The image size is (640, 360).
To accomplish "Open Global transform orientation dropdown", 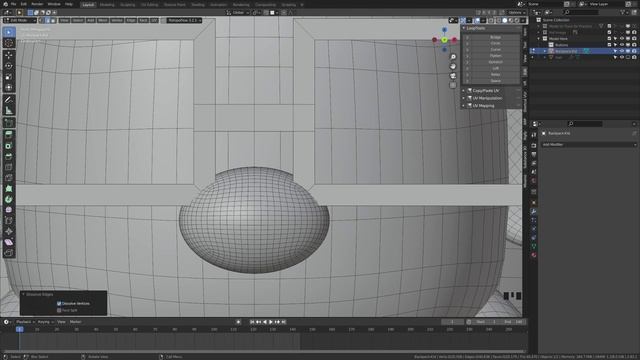I will (x=238, y=13).
